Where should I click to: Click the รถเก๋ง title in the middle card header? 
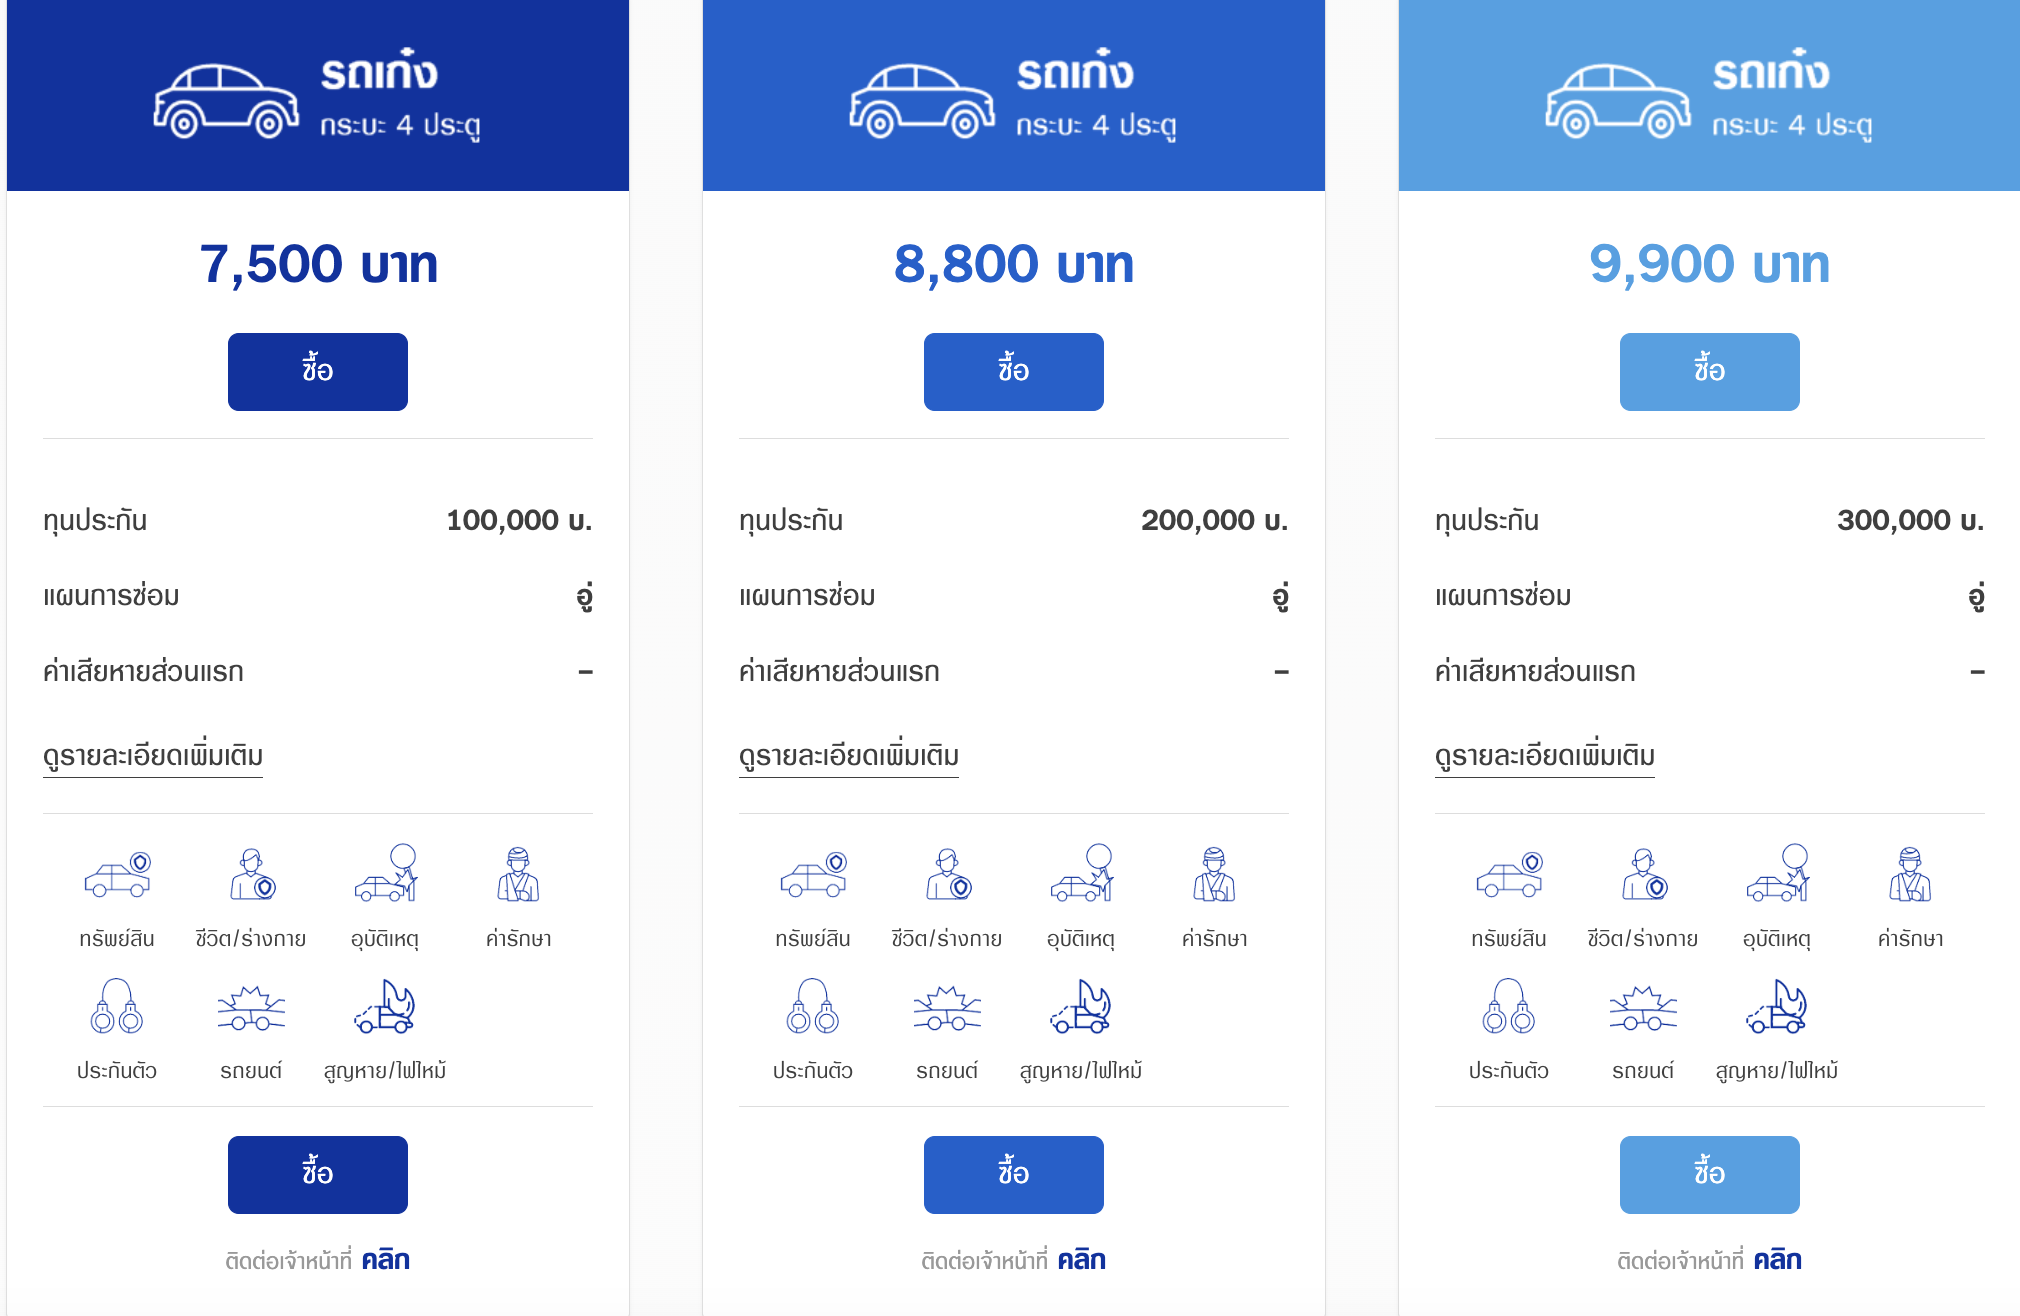[x=1075, y=72]
